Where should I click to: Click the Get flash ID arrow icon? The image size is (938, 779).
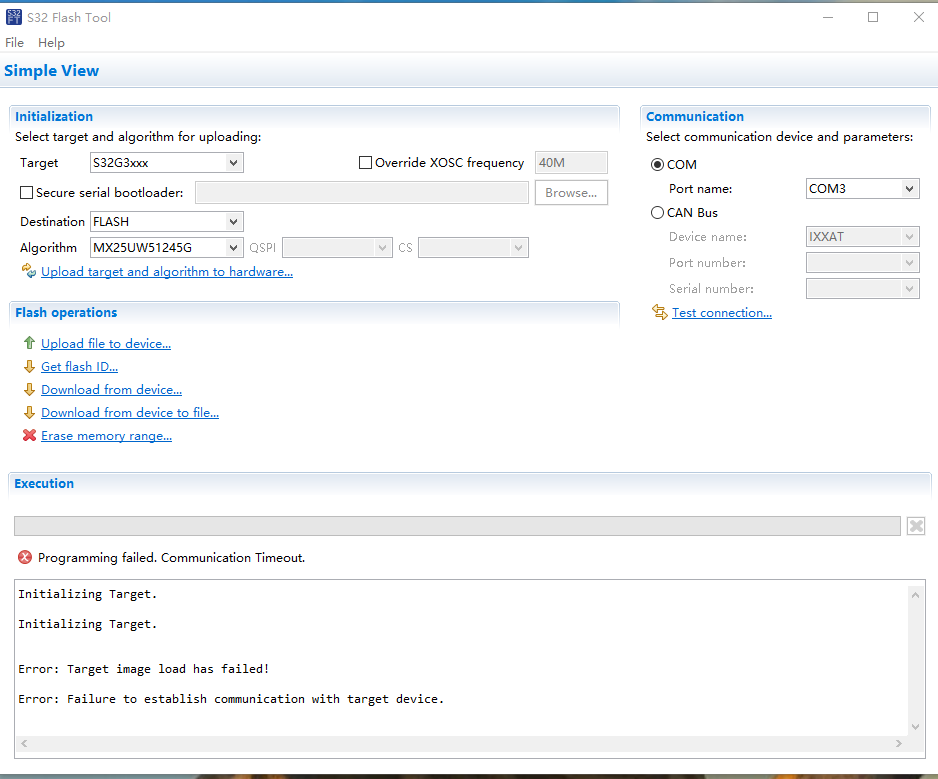(x=29, y=366)
